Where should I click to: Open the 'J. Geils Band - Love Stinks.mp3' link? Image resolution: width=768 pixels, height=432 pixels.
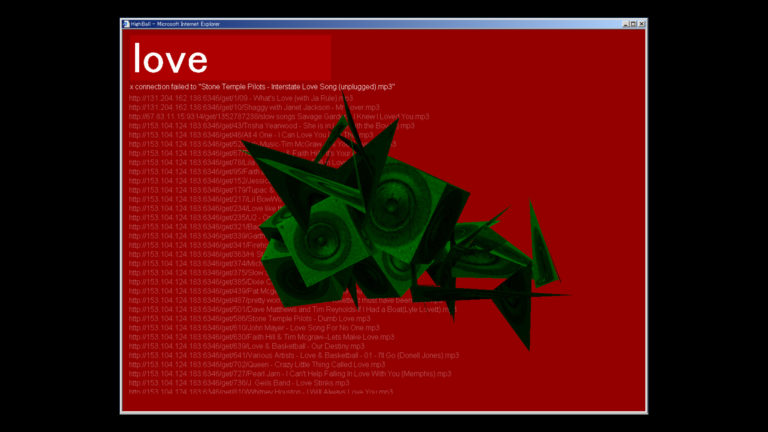(239, 383)
